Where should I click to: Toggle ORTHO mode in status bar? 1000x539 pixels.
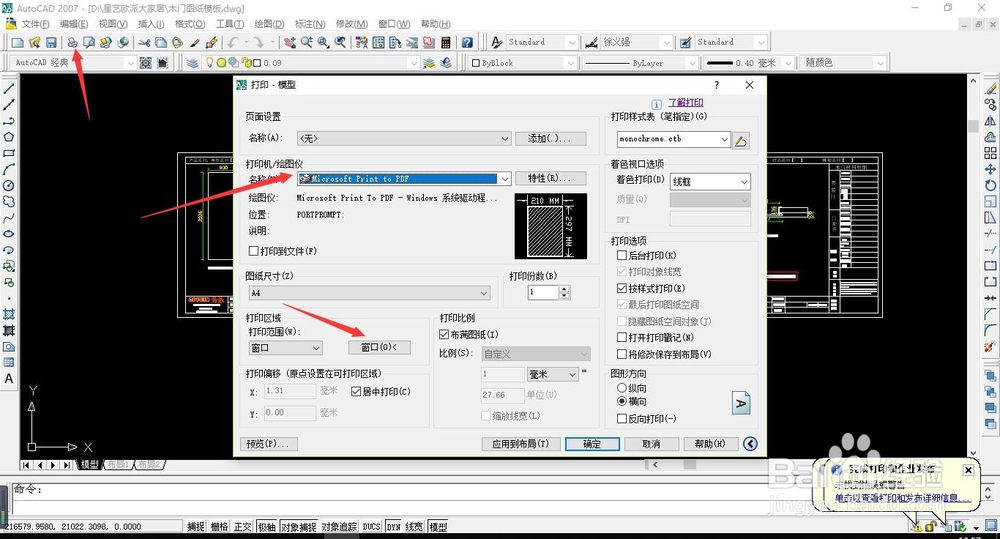coord(242,527)
